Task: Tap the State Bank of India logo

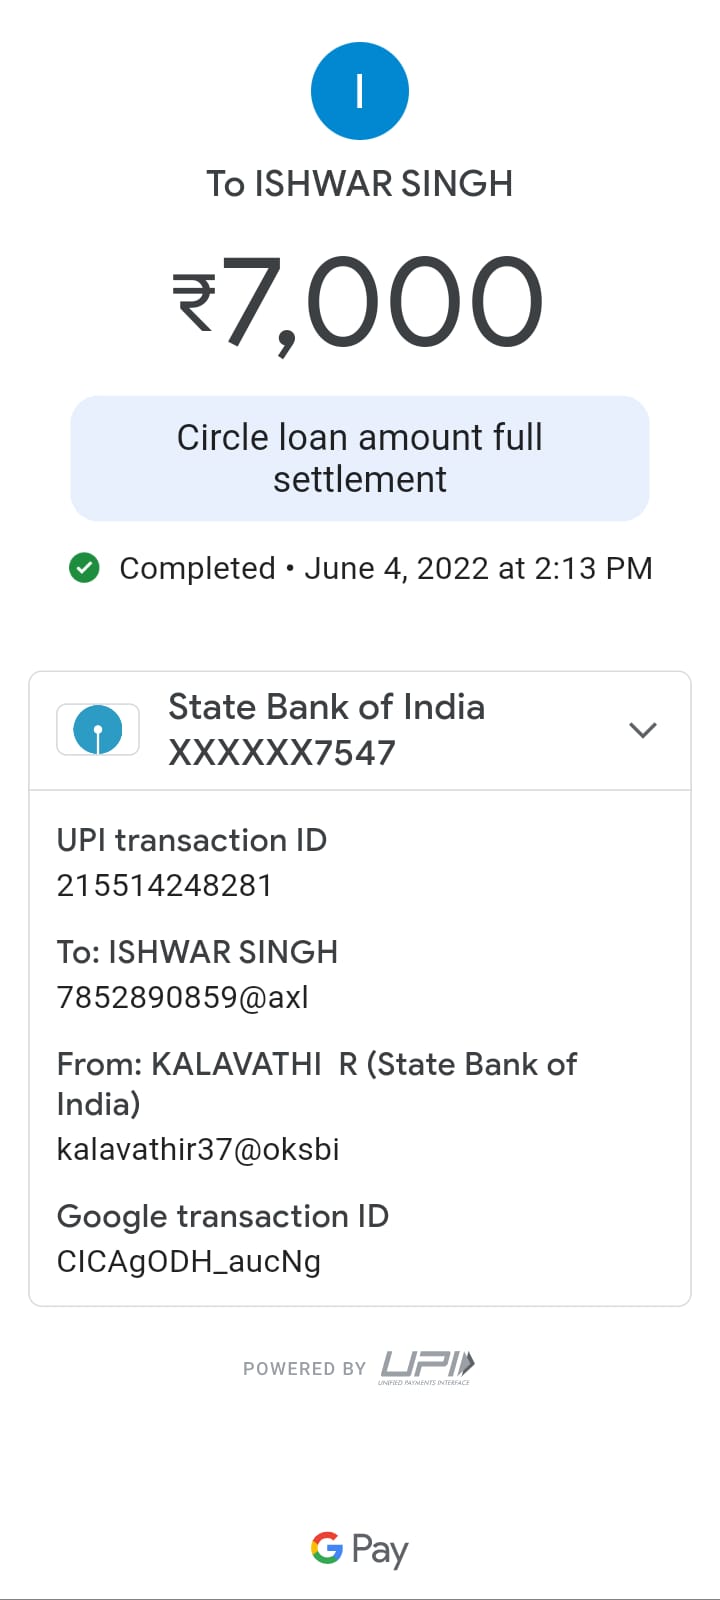Action: click(x=98, y=730)
